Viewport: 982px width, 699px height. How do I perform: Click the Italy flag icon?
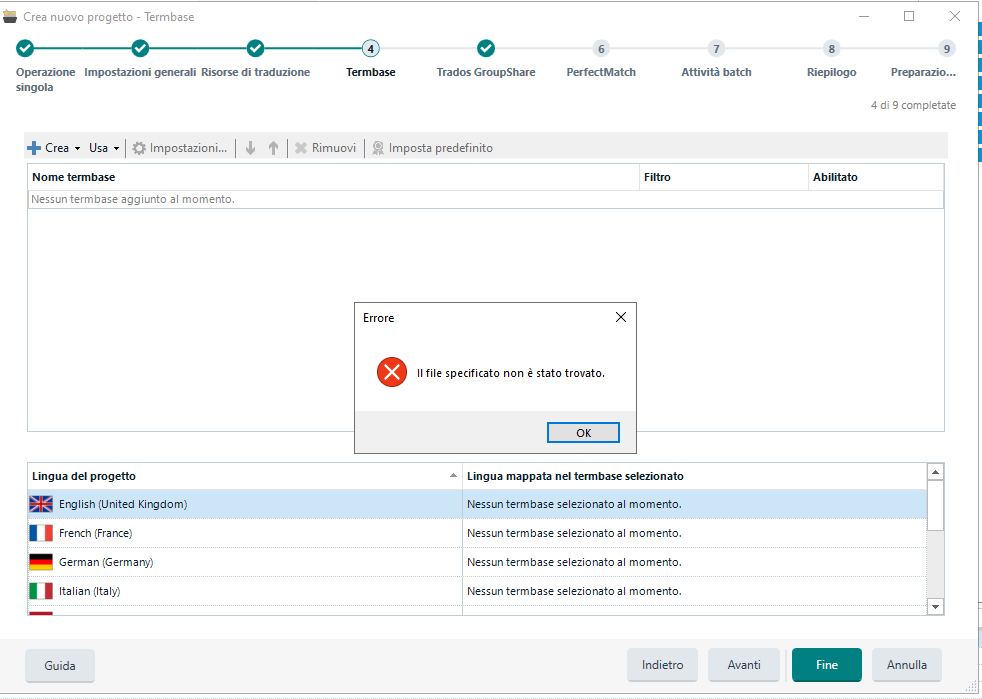coord(41,591)
